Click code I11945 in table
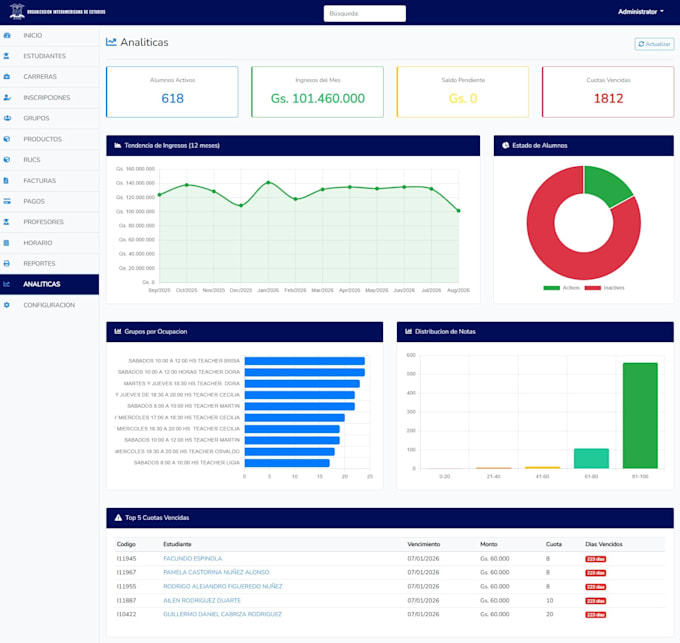 pos(126,558)
